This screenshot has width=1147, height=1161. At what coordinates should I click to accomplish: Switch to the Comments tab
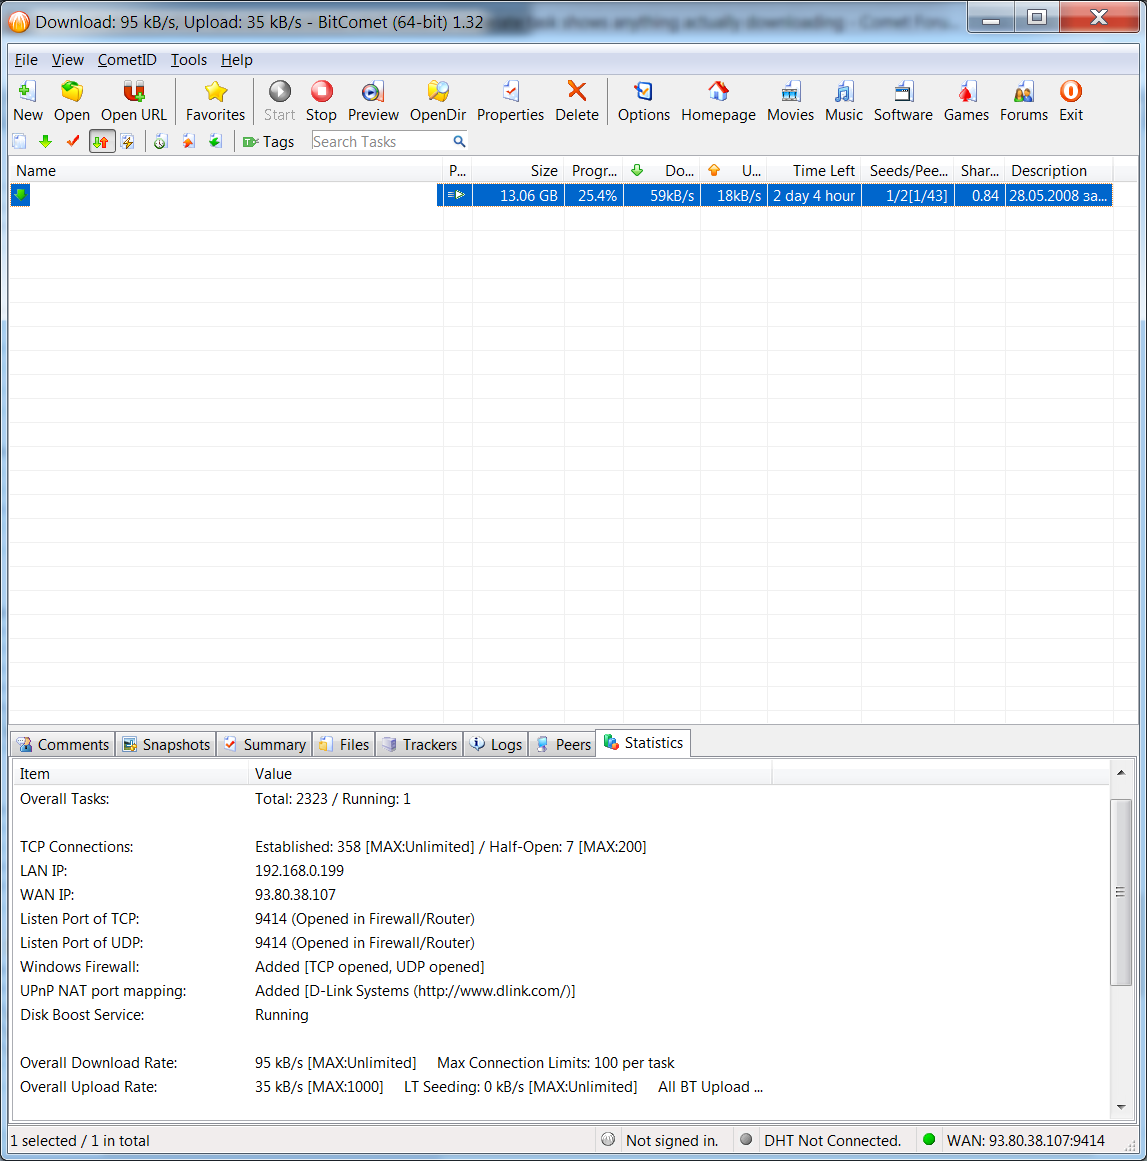point(64,744)
